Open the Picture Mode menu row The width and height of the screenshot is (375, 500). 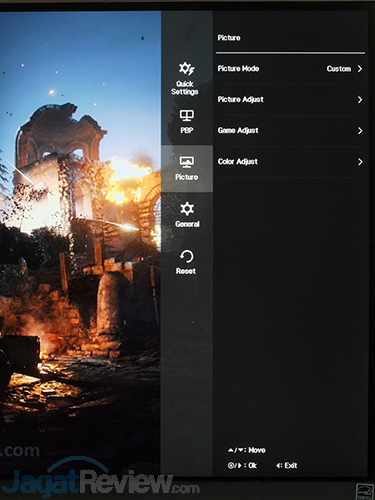(290, 69)
